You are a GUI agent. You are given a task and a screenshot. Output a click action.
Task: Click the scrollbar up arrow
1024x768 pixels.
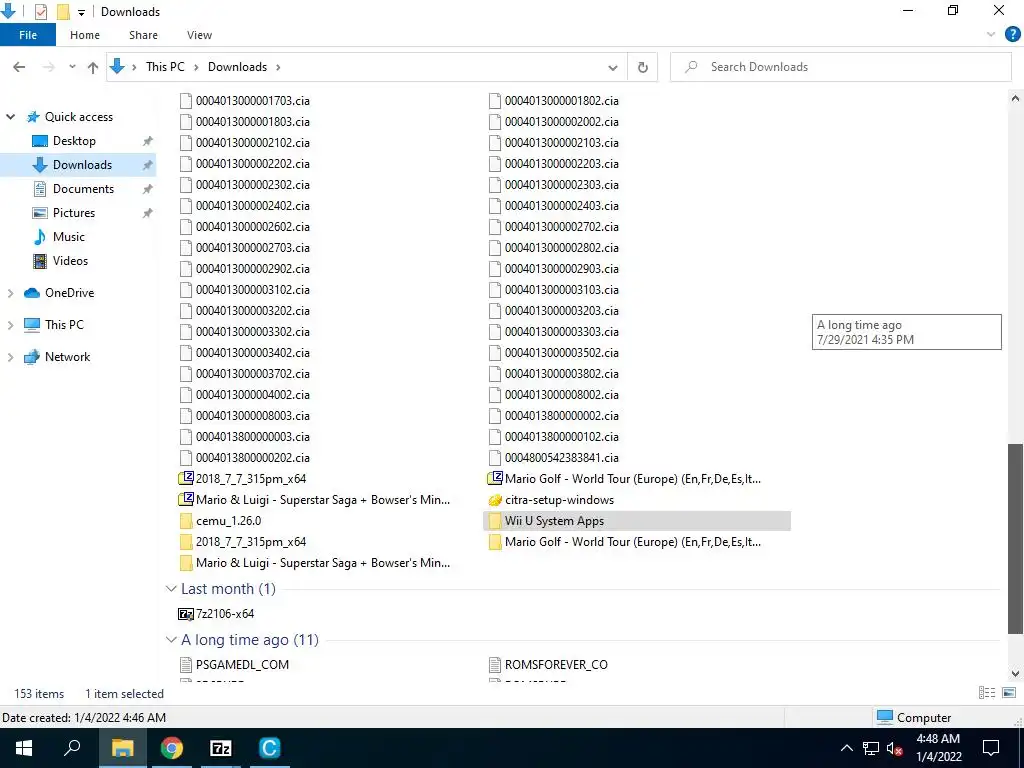pos(1015,99)
